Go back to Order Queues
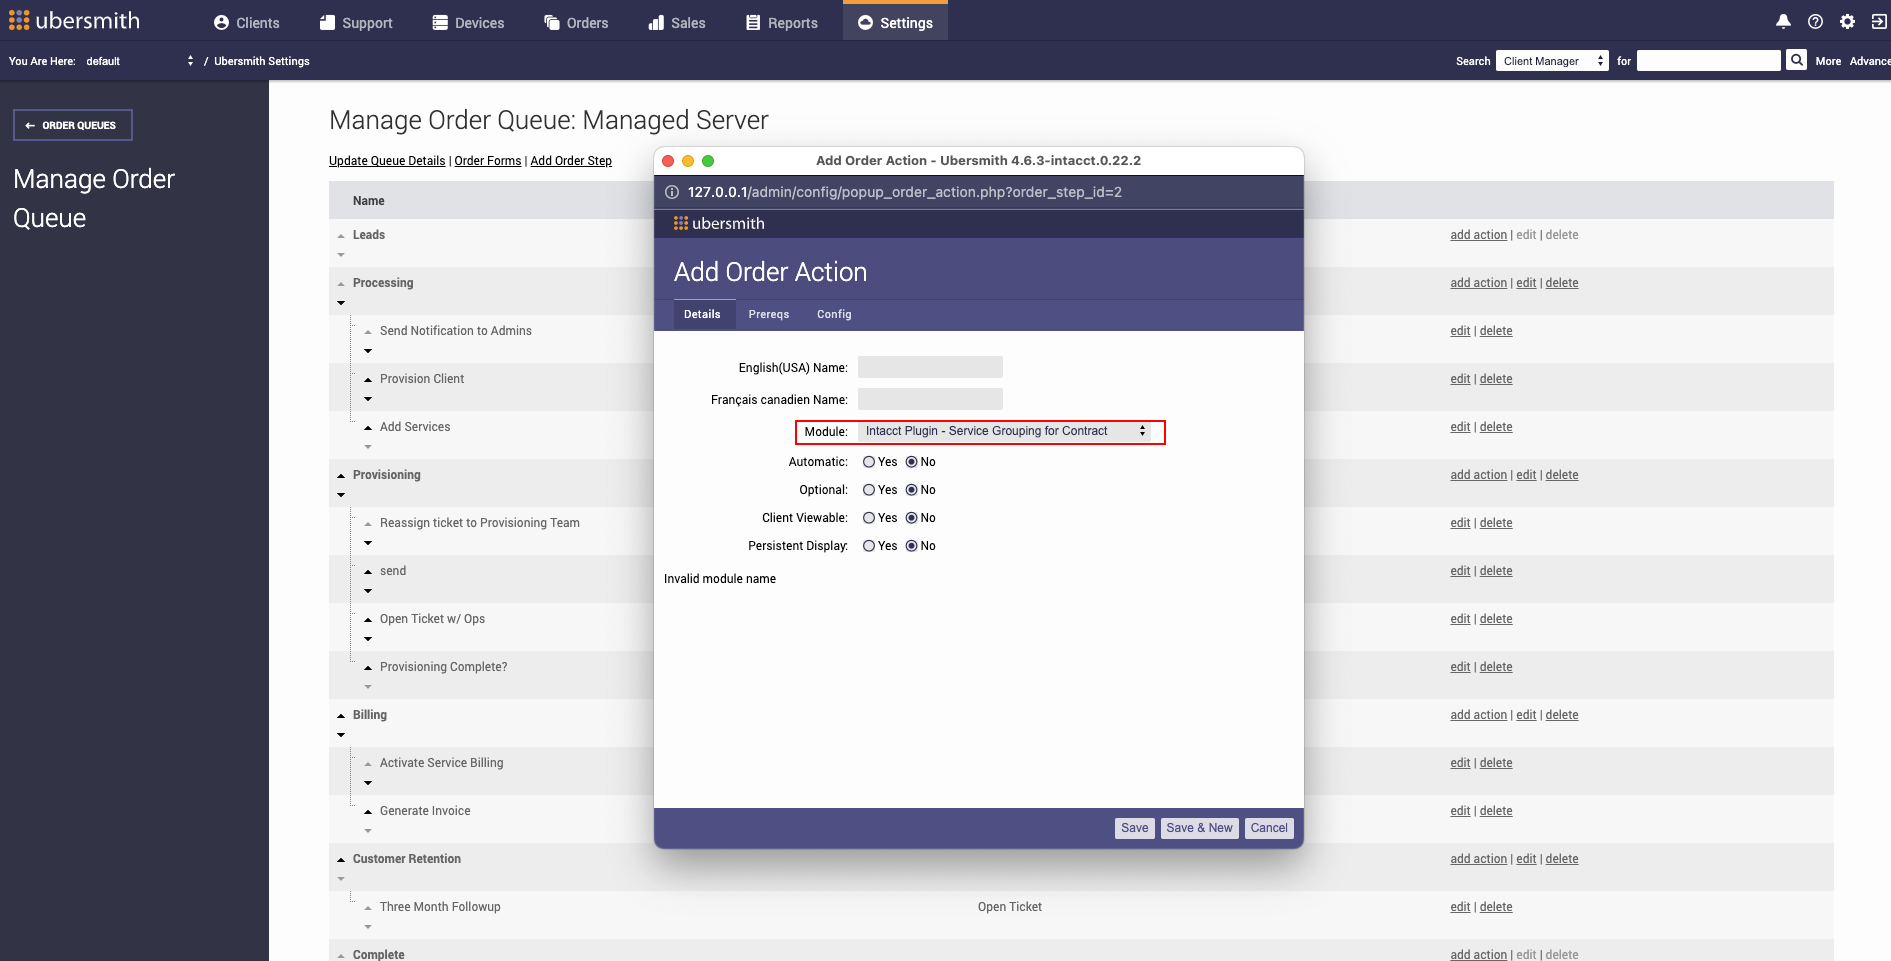The height and width of the screenshot is (961, 1891). click(73, 125)
